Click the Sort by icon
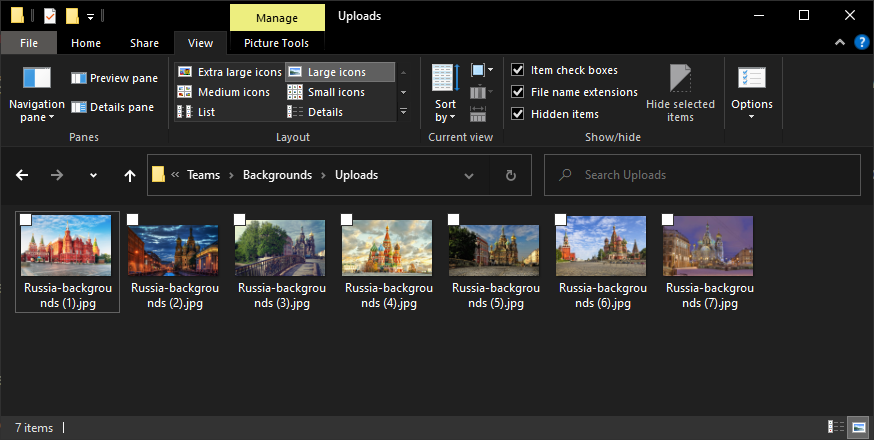The width and height of the screenshot is (874, 440). click(445, 92)
